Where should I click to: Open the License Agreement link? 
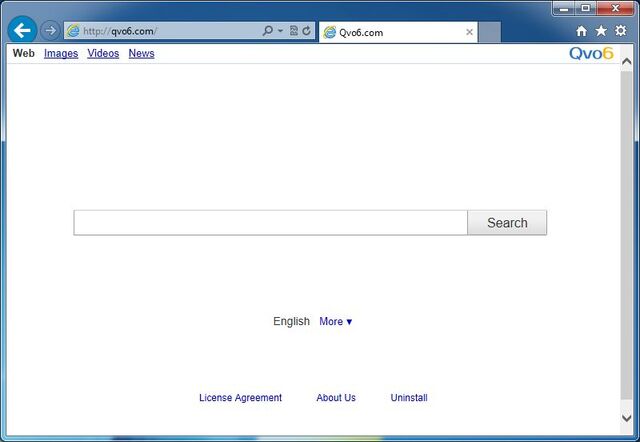click(x=240, y=398)
